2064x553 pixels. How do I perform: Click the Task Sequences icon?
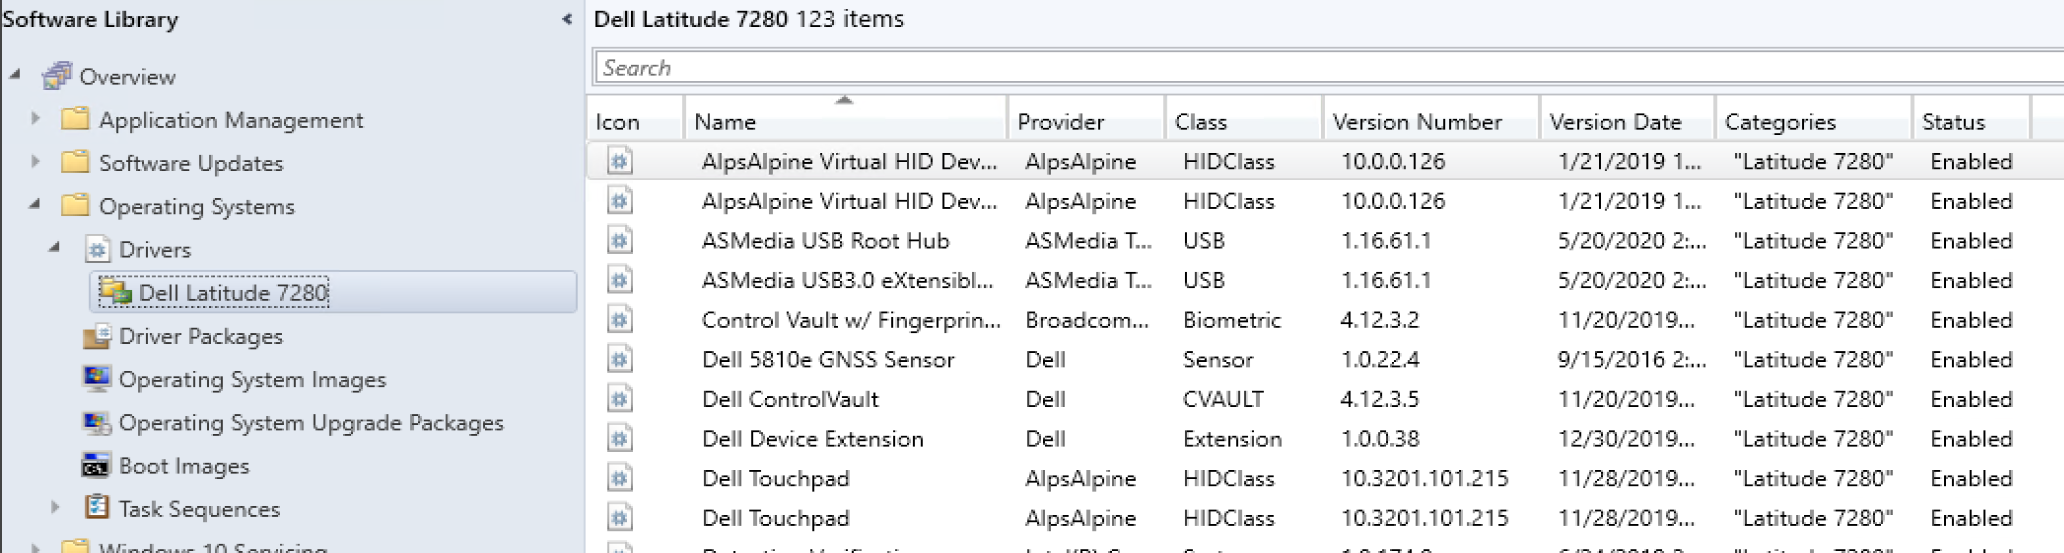click(97, 508)
